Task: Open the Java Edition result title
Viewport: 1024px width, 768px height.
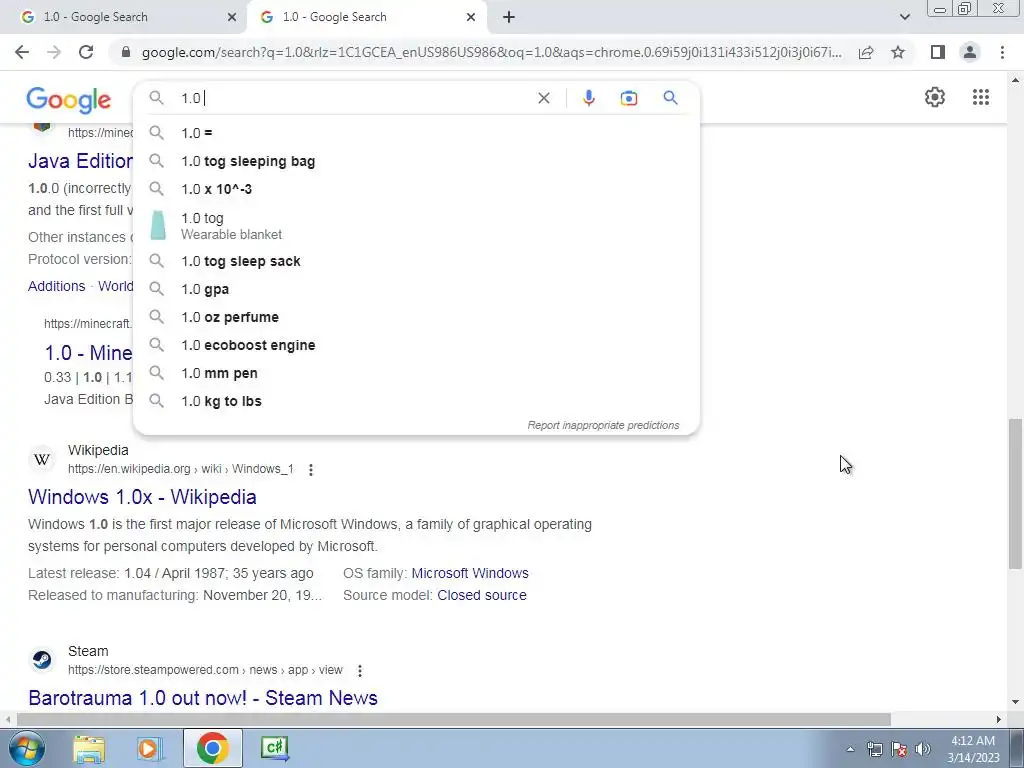Action: click(x=80, y=161)
